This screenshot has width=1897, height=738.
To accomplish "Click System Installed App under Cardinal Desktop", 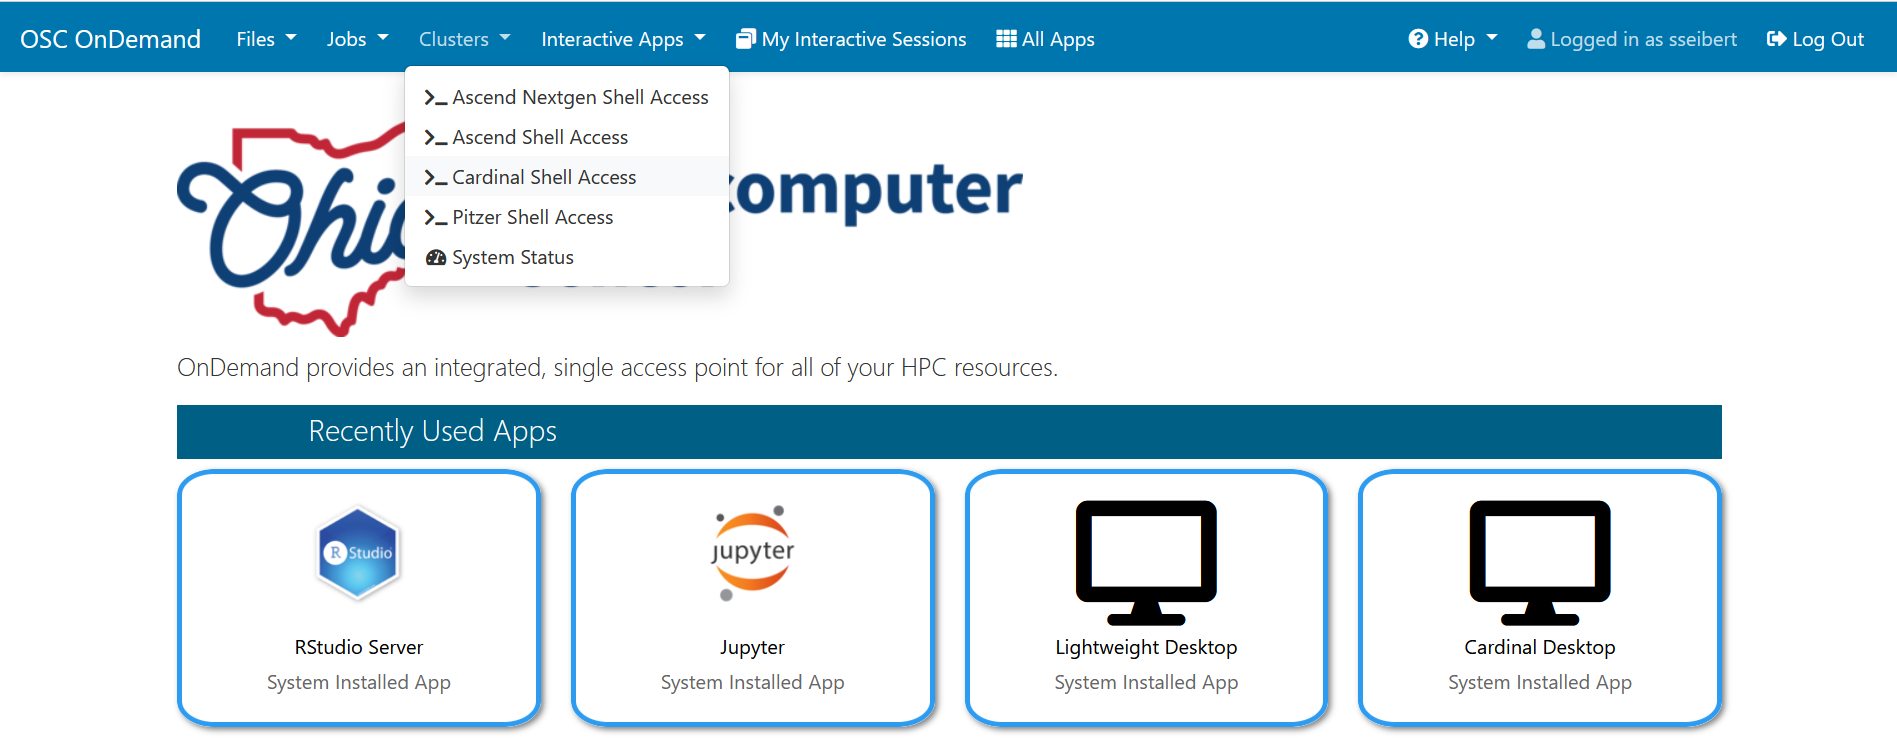I will click(1540, 682).
